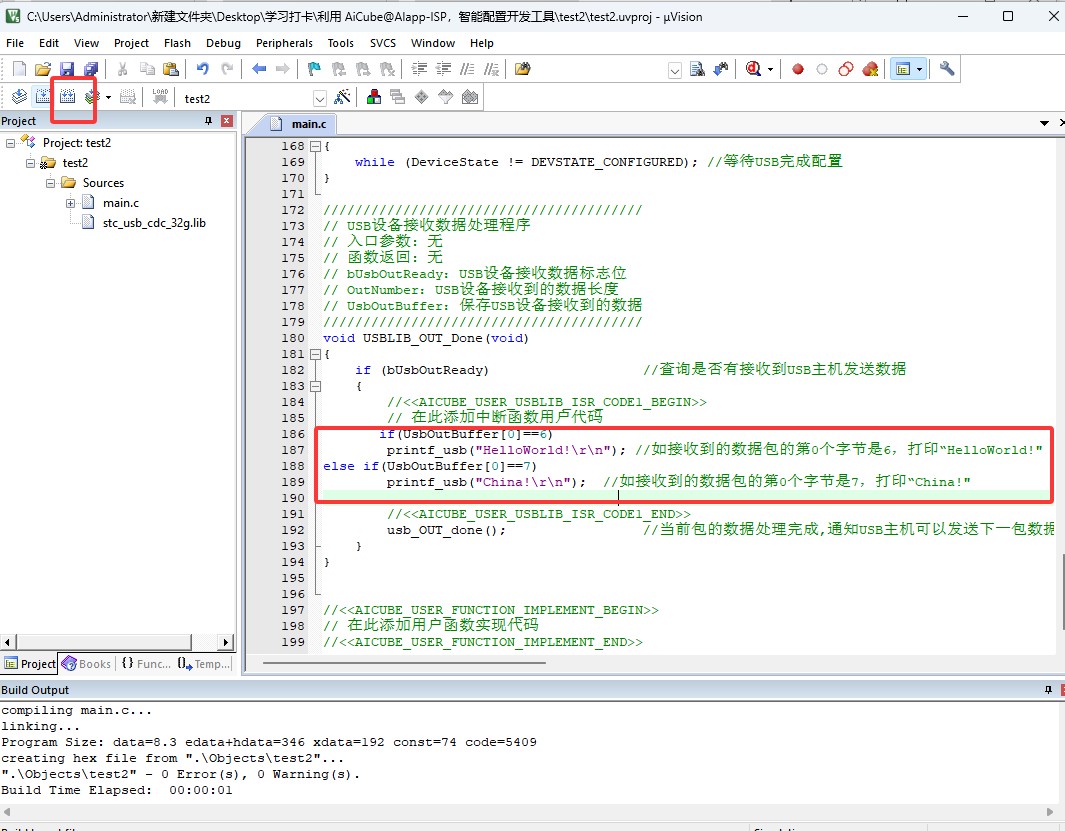
Task: Start incremental find
Action: point(721,69)
